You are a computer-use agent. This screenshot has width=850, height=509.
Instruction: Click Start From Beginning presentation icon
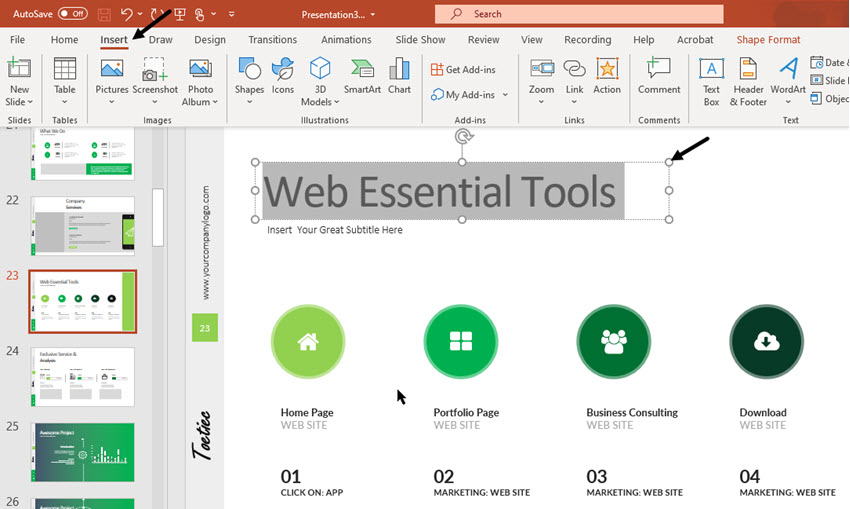pos(180,14)
